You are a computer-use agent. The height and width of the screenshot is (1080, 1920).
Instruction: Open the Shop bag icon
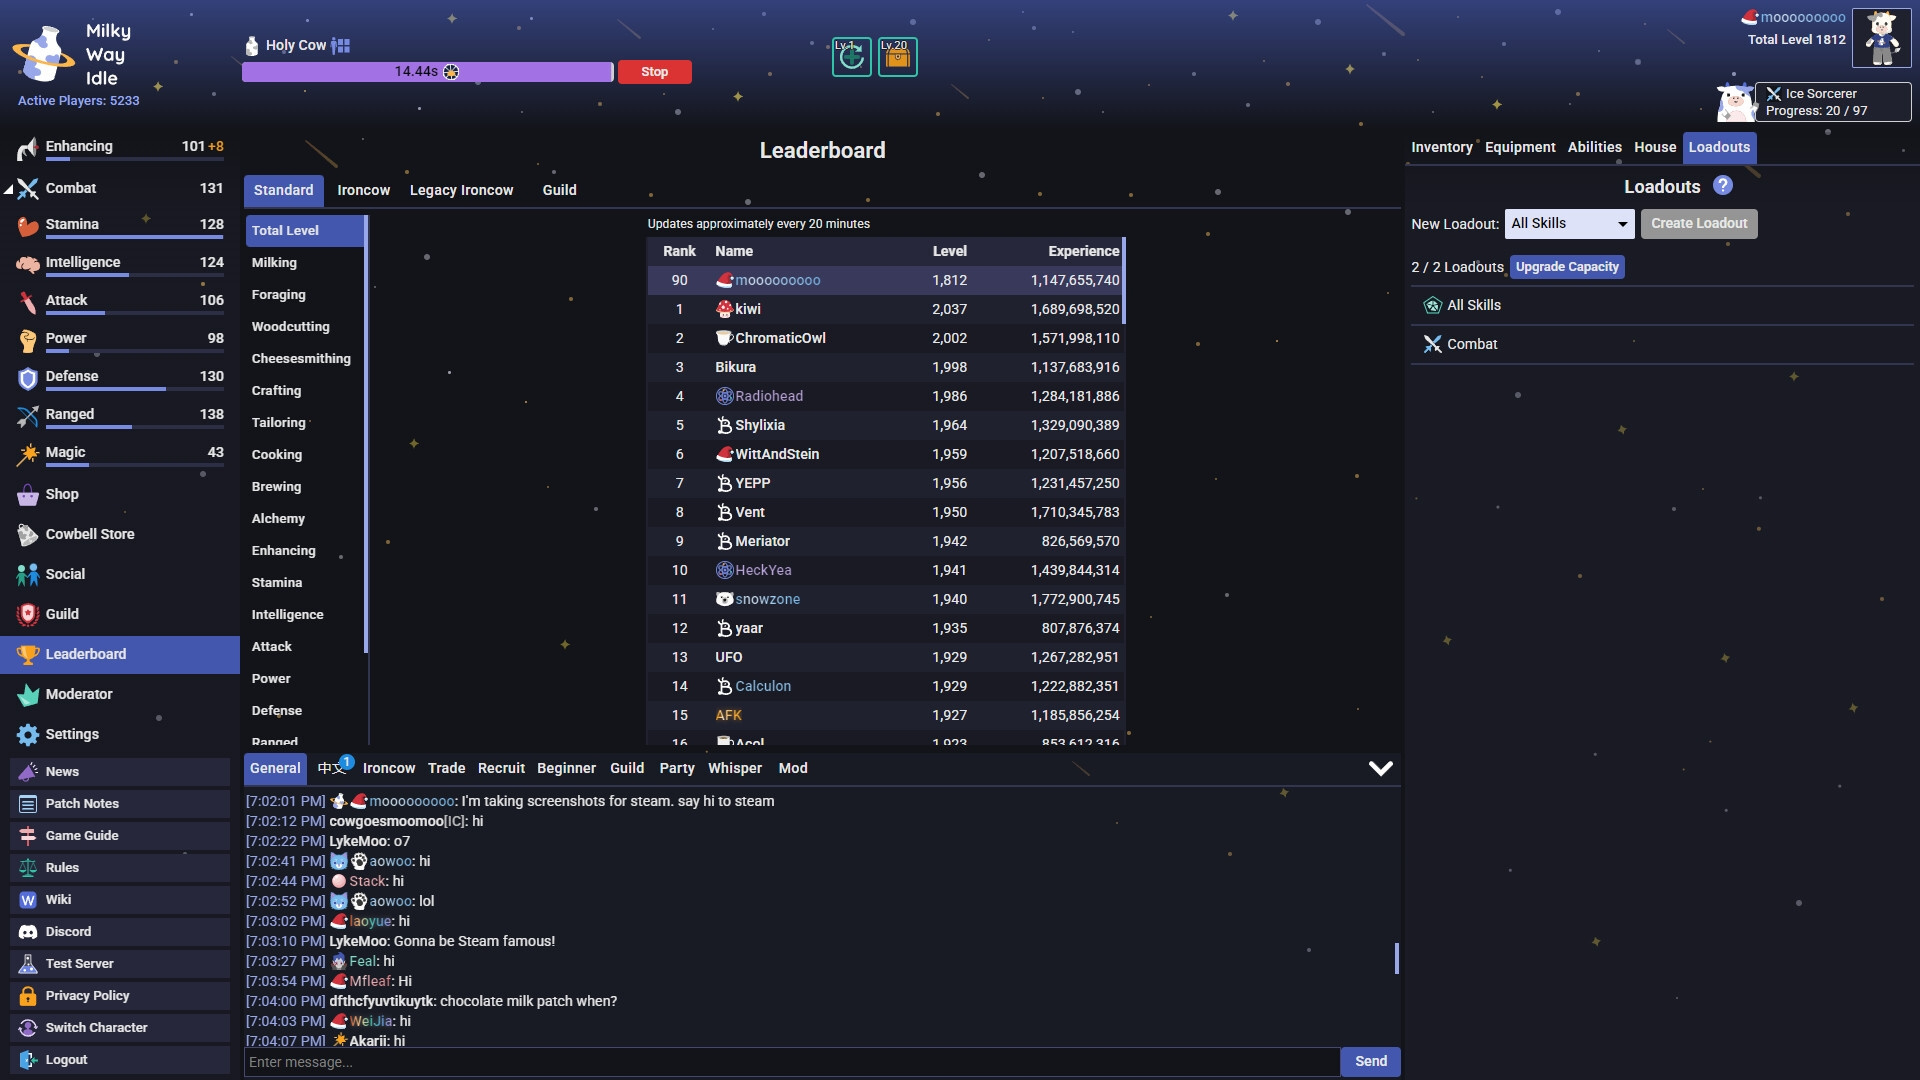(x=28, y=494)
